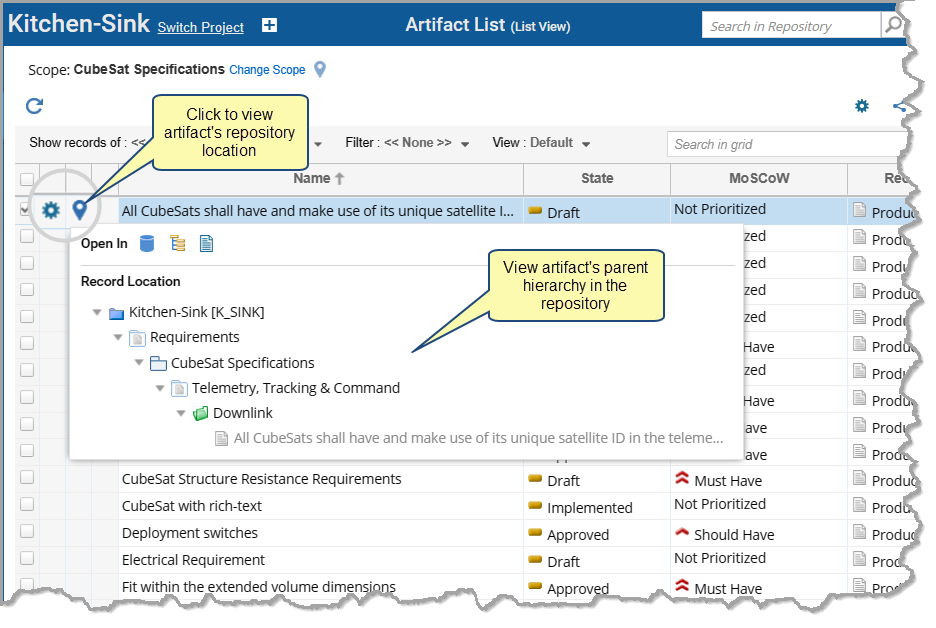Open the Deployment switches artifact
This screenshot has width=936, height=628.
click(x=190, y=533)
